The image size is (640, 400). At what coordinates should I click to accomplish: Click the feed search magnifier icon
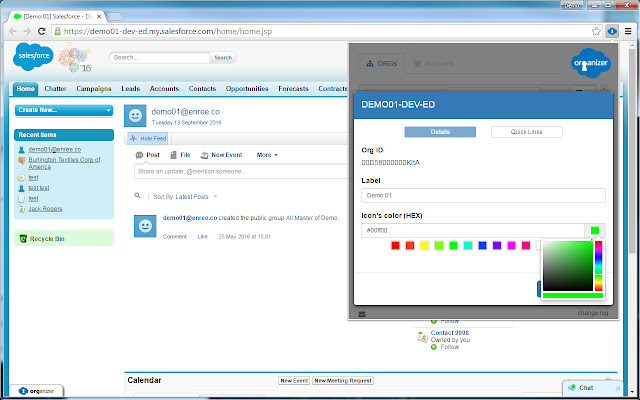pyautogui.click(x=138, y=196)
